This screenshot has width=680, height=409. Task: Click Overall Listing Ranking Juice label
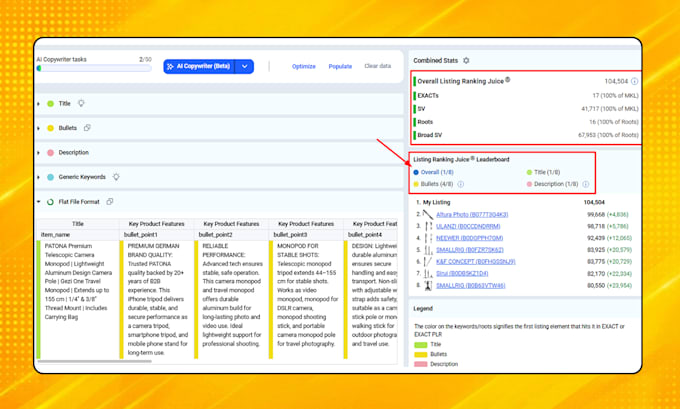click(x=464, y=81)
